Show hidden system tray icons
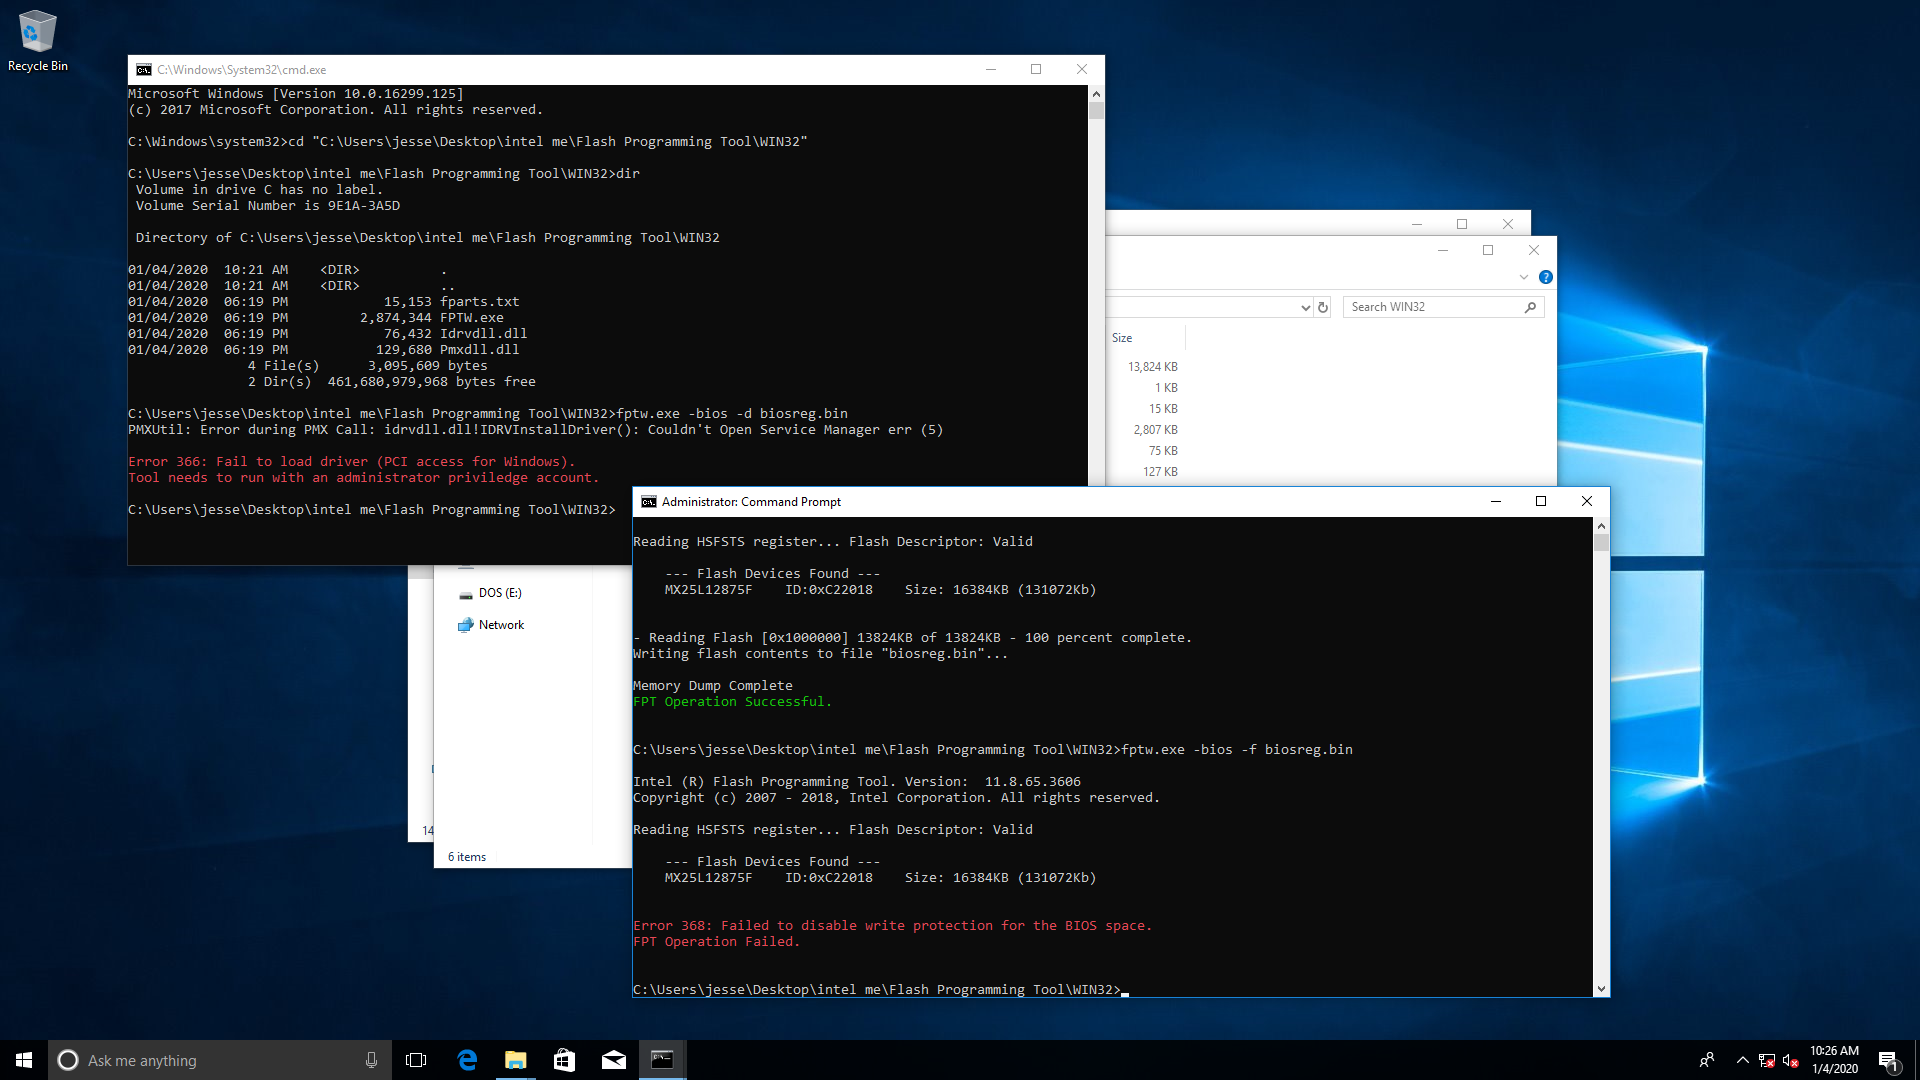 click(1743, 1060)
